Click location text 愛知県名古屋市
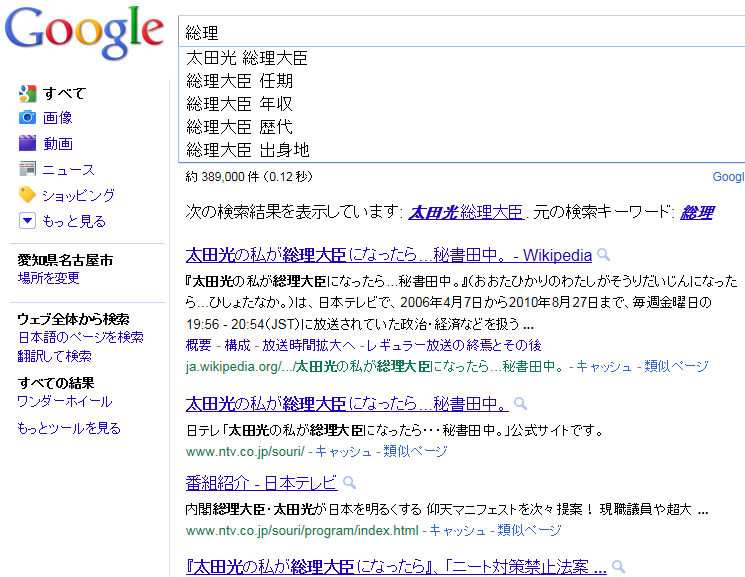Image resolution: width=745 pixels, height=577 pixels. point(65,260)
